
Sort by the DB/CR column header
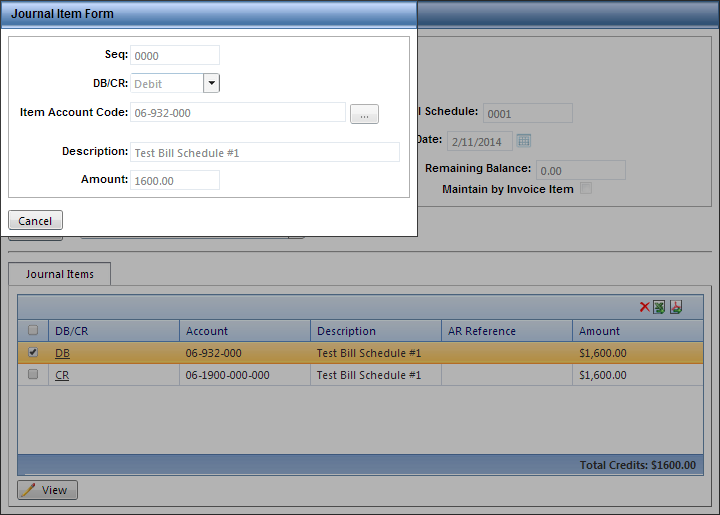point(114,331)
